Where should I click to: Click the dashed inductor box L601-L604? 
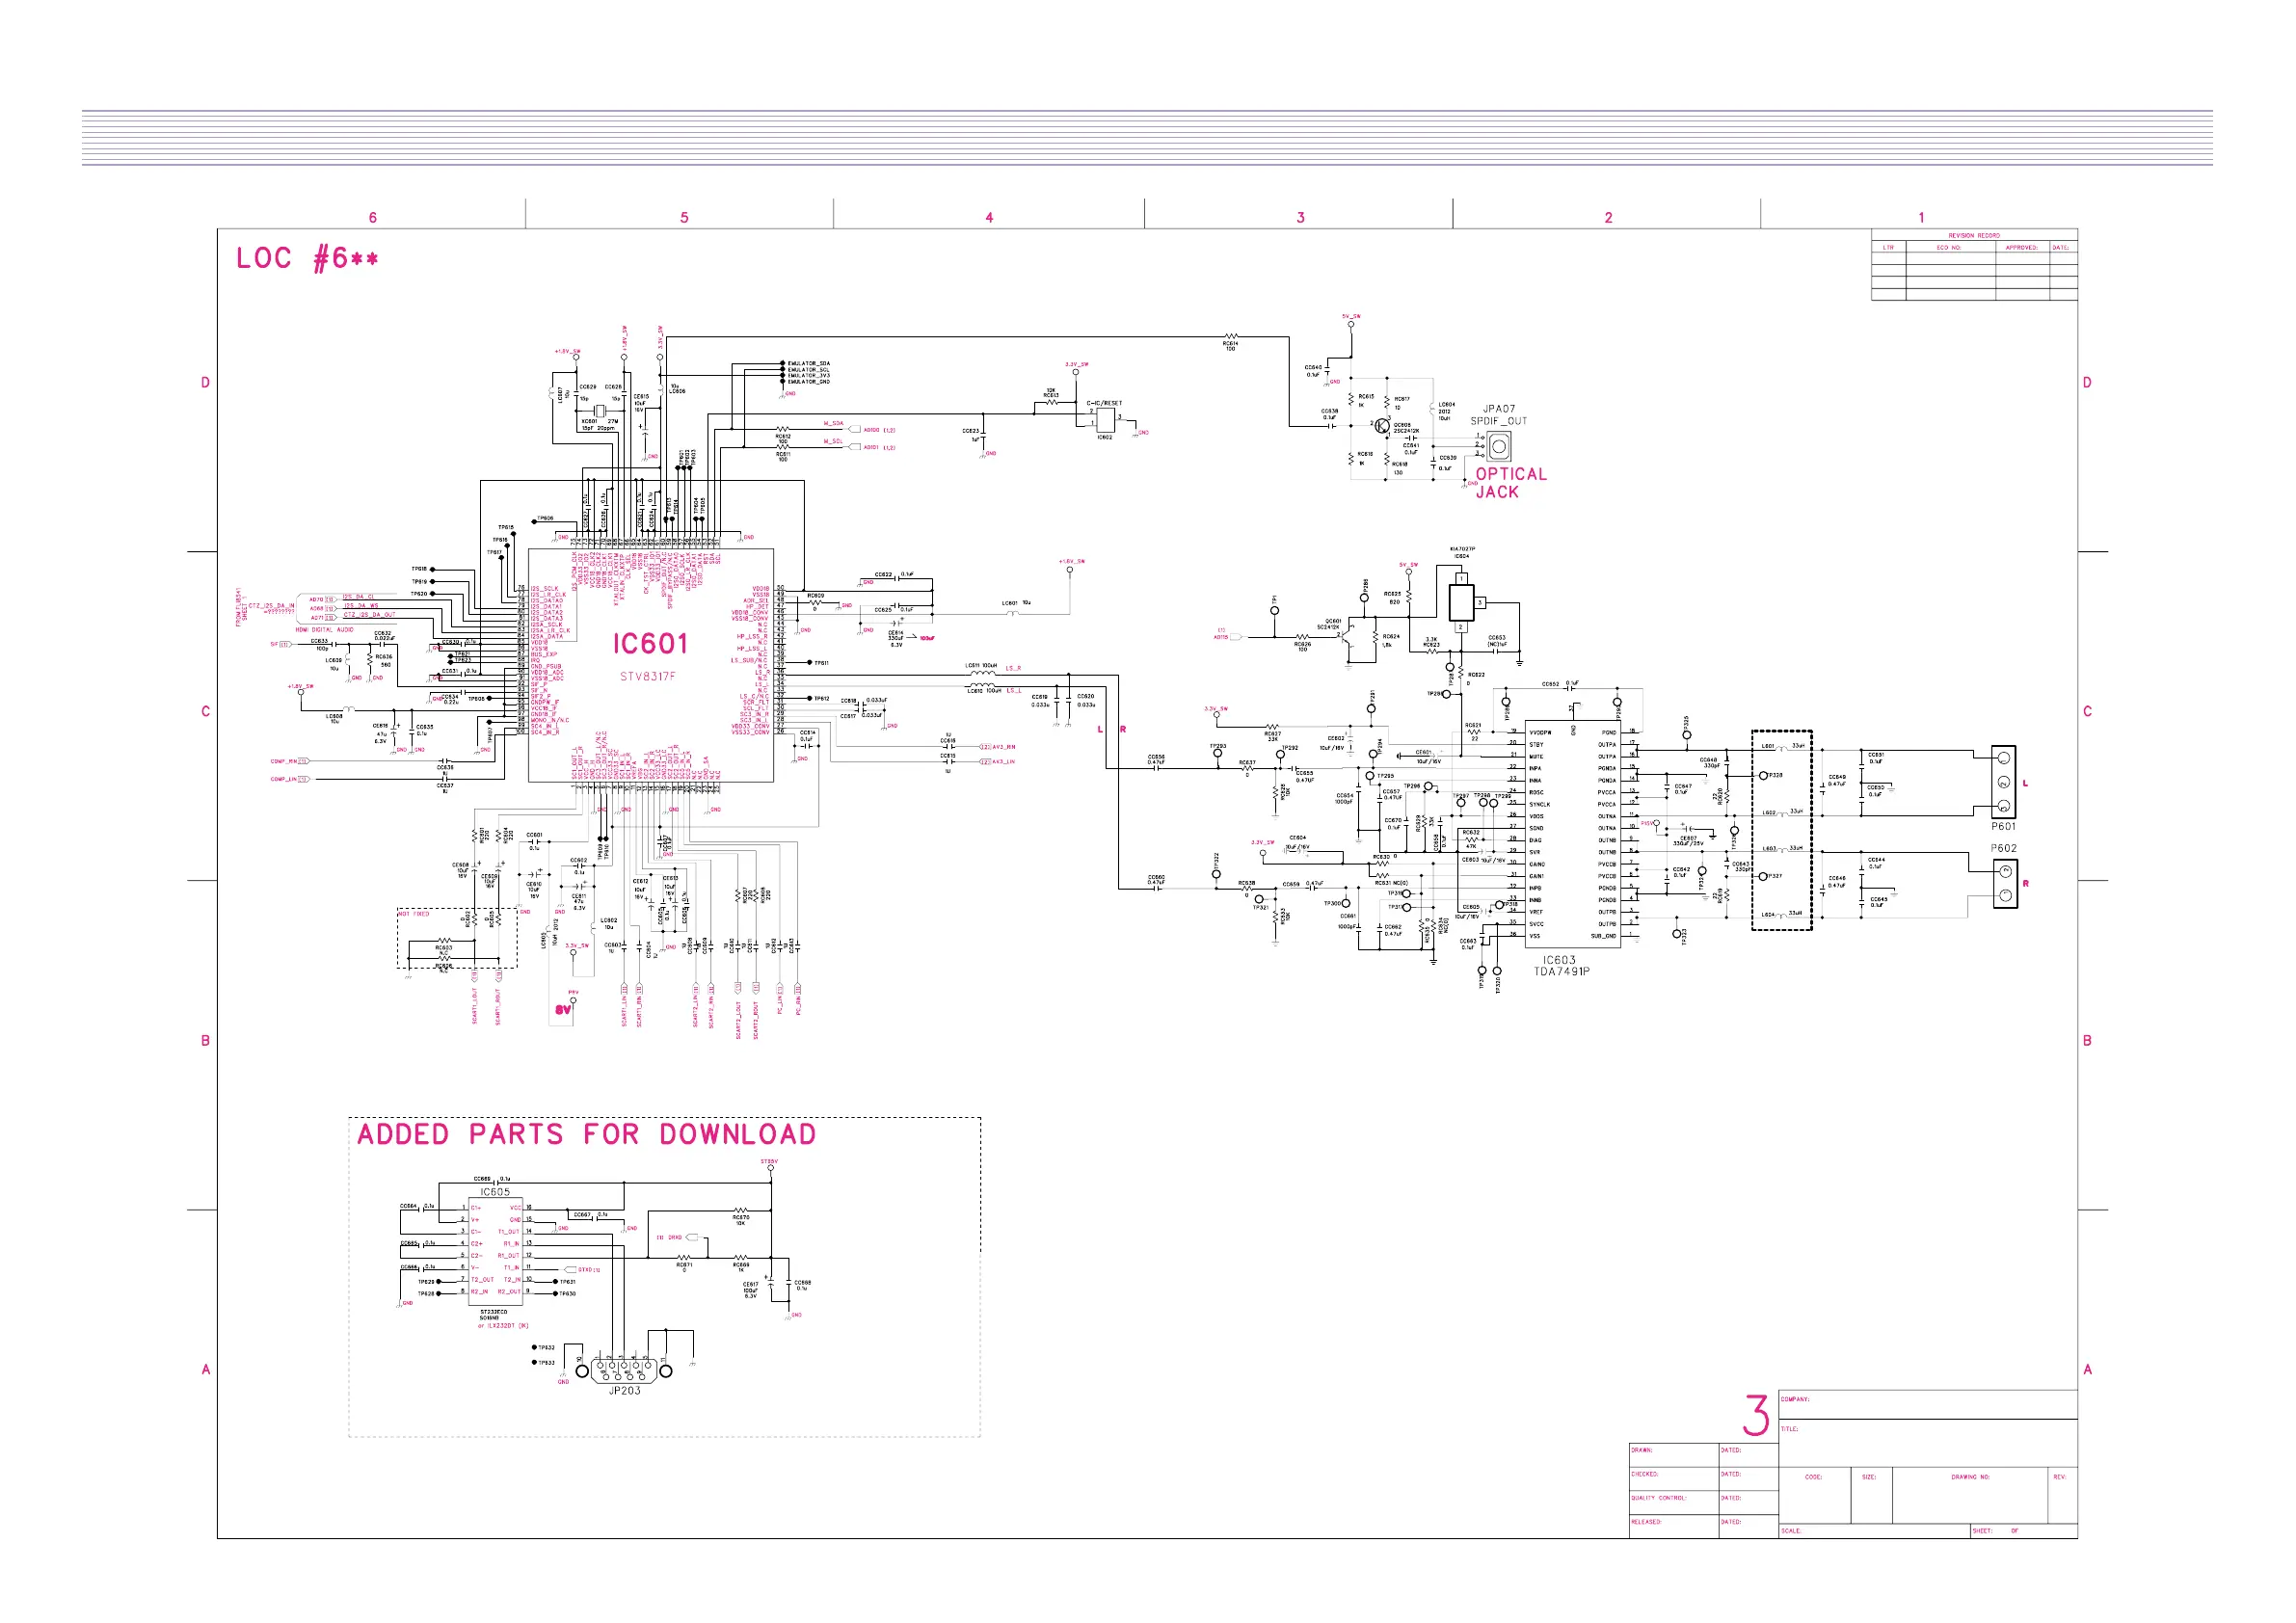(1781, 830)
